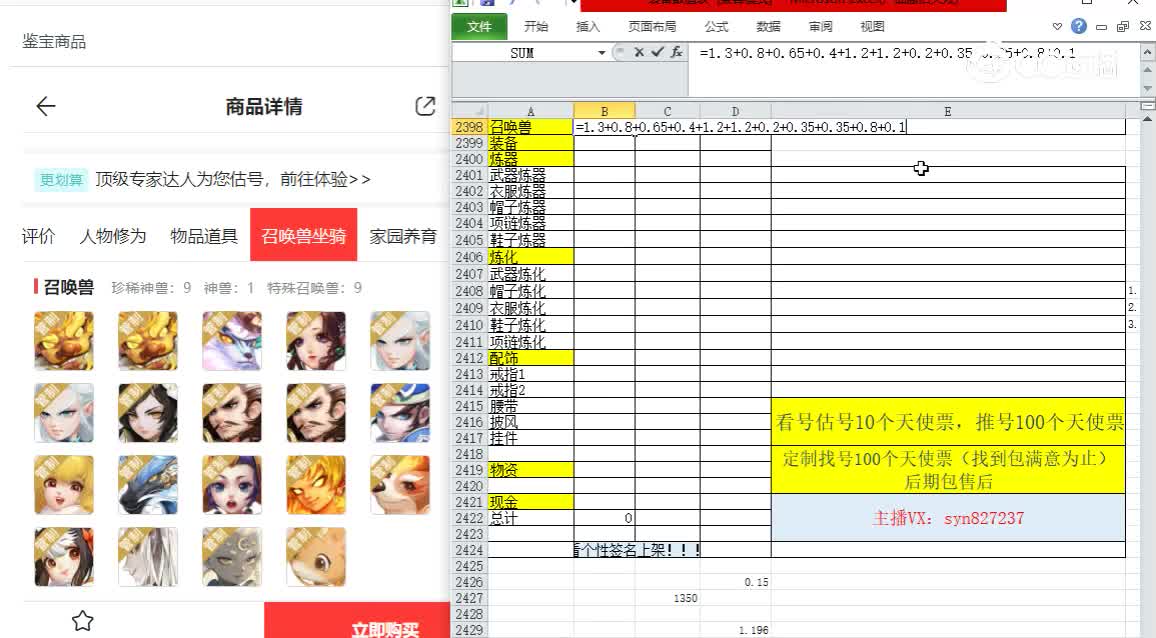Tap the 立即购买 button
Screen dimensions: 1156x638
(357, 620)
